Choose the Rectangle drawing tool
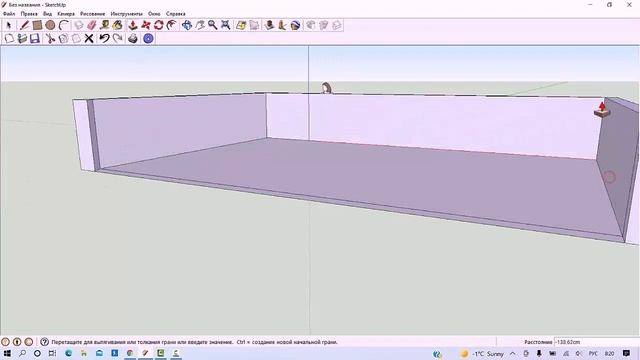 (x=37, y=25)
